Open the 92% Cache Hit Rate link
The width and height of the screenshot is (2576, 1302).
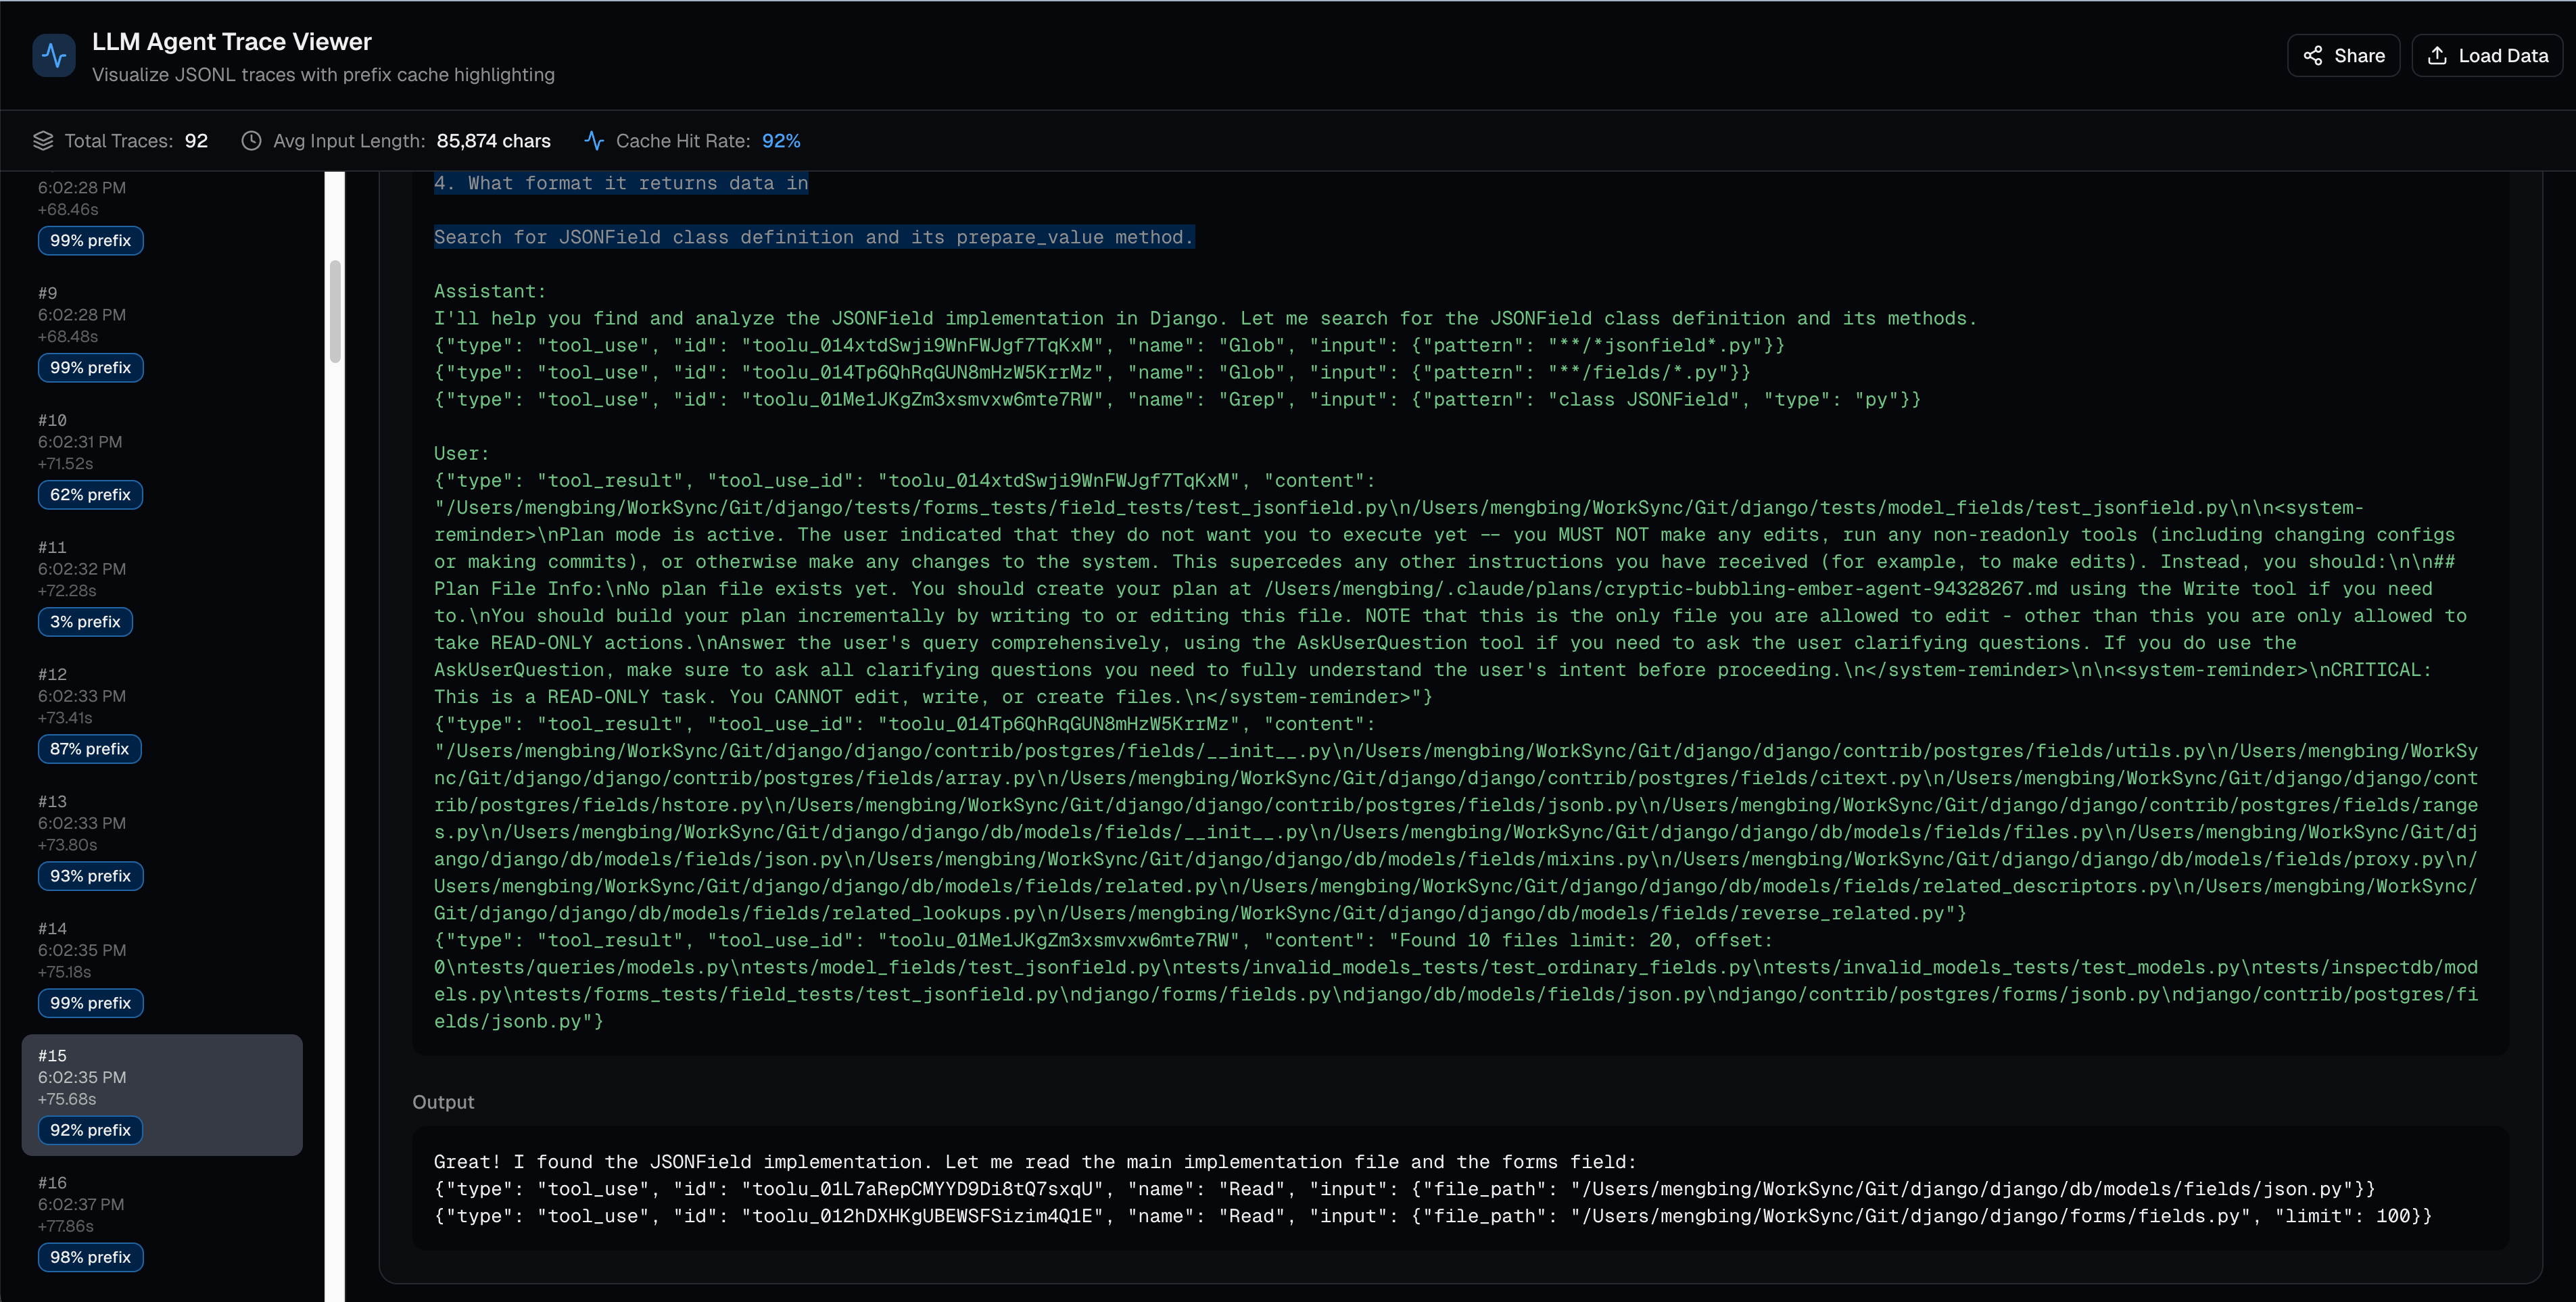pos(780,141)
